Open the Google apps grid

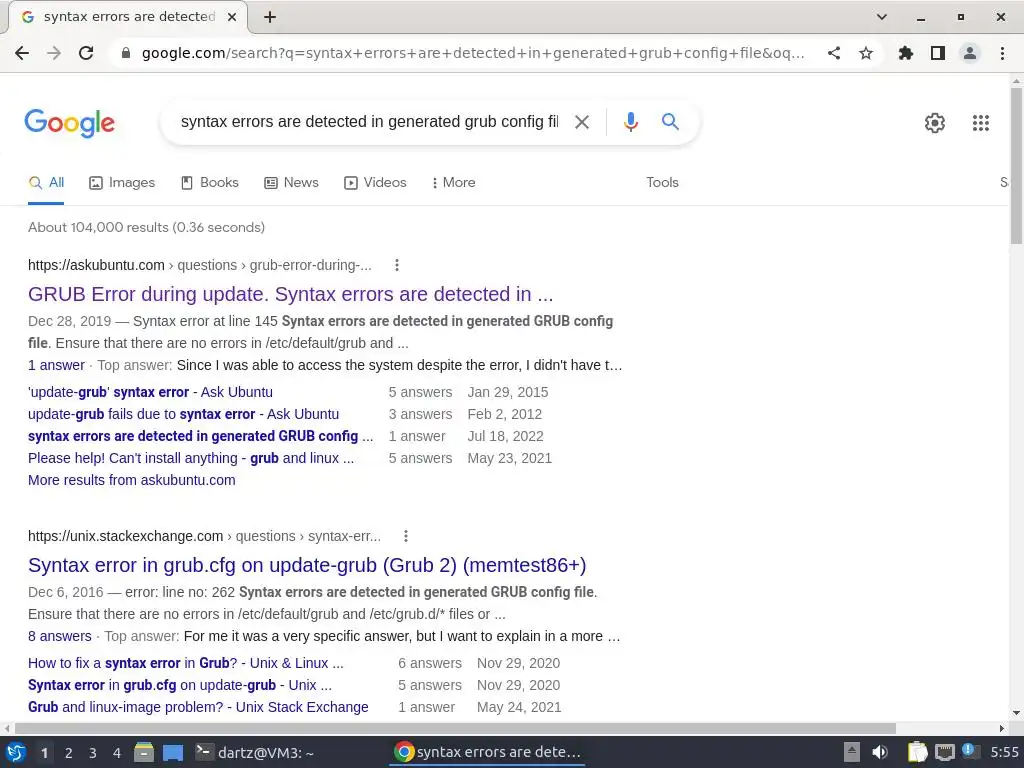[x=980, y=123]
